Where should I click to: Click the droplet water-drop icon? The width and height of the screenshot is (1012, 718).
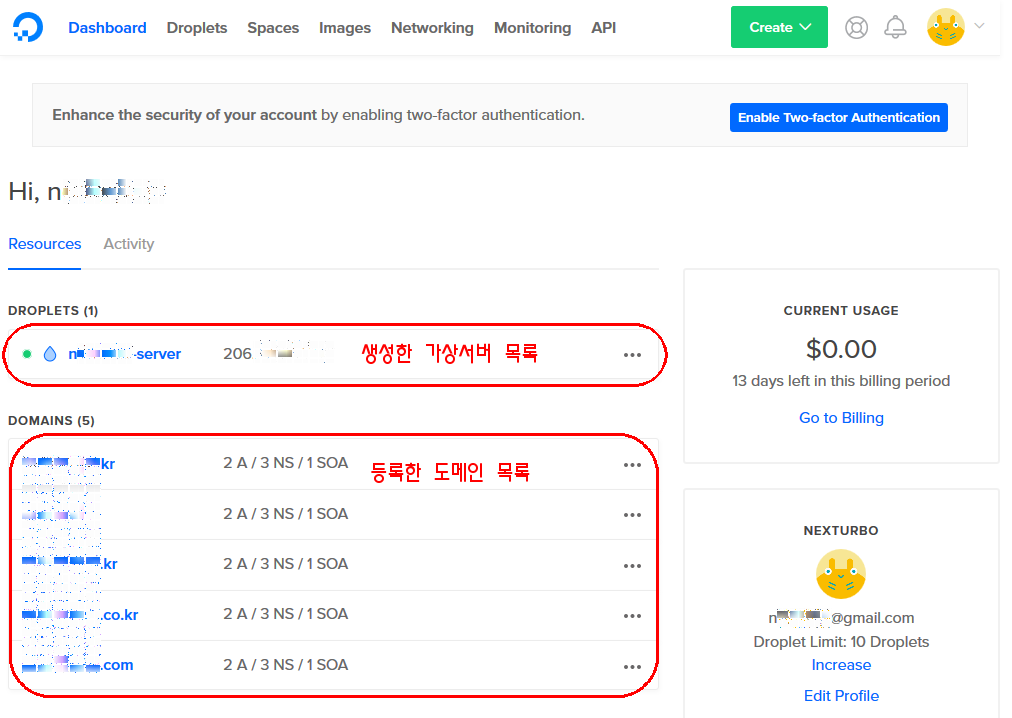click(50, 354)
